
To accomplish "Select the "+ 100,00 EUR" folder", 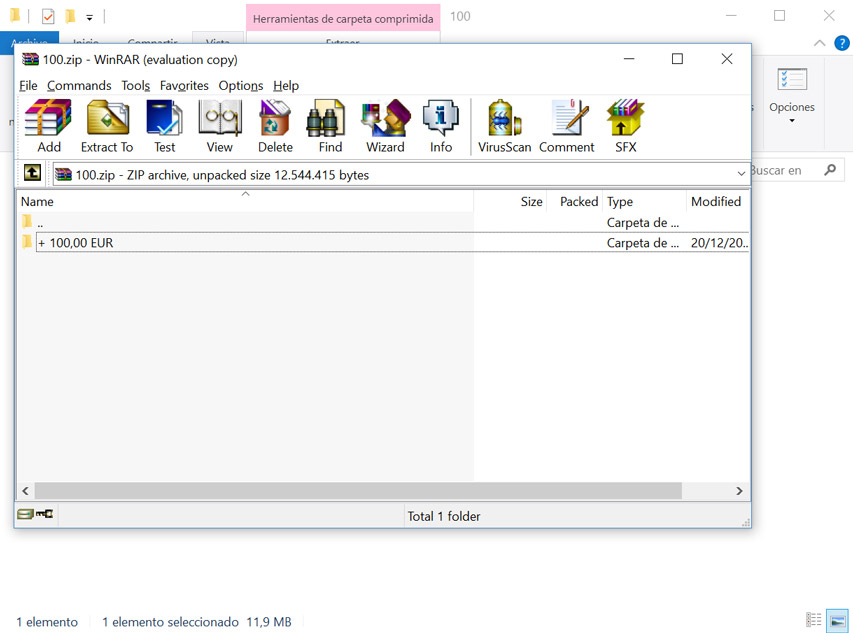I will [75, 243].
